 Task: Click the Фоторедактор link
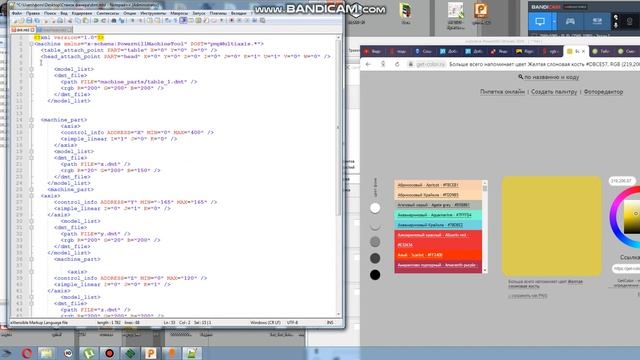(x=603, y=92)
